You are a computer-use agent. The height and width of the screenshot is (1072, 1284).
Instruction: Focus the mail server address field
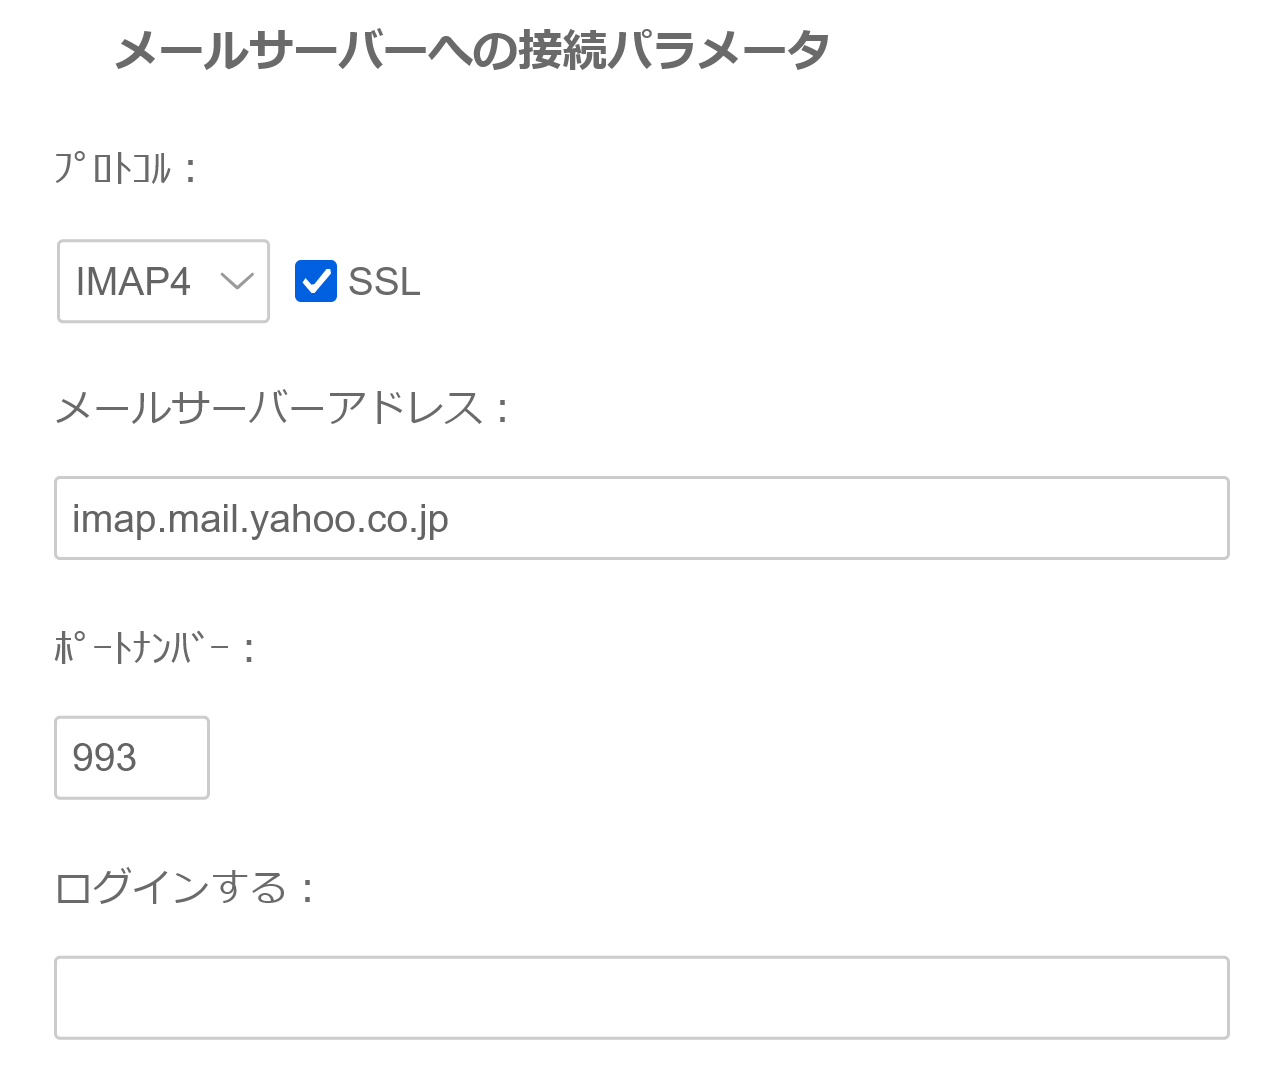click(641, 518)
